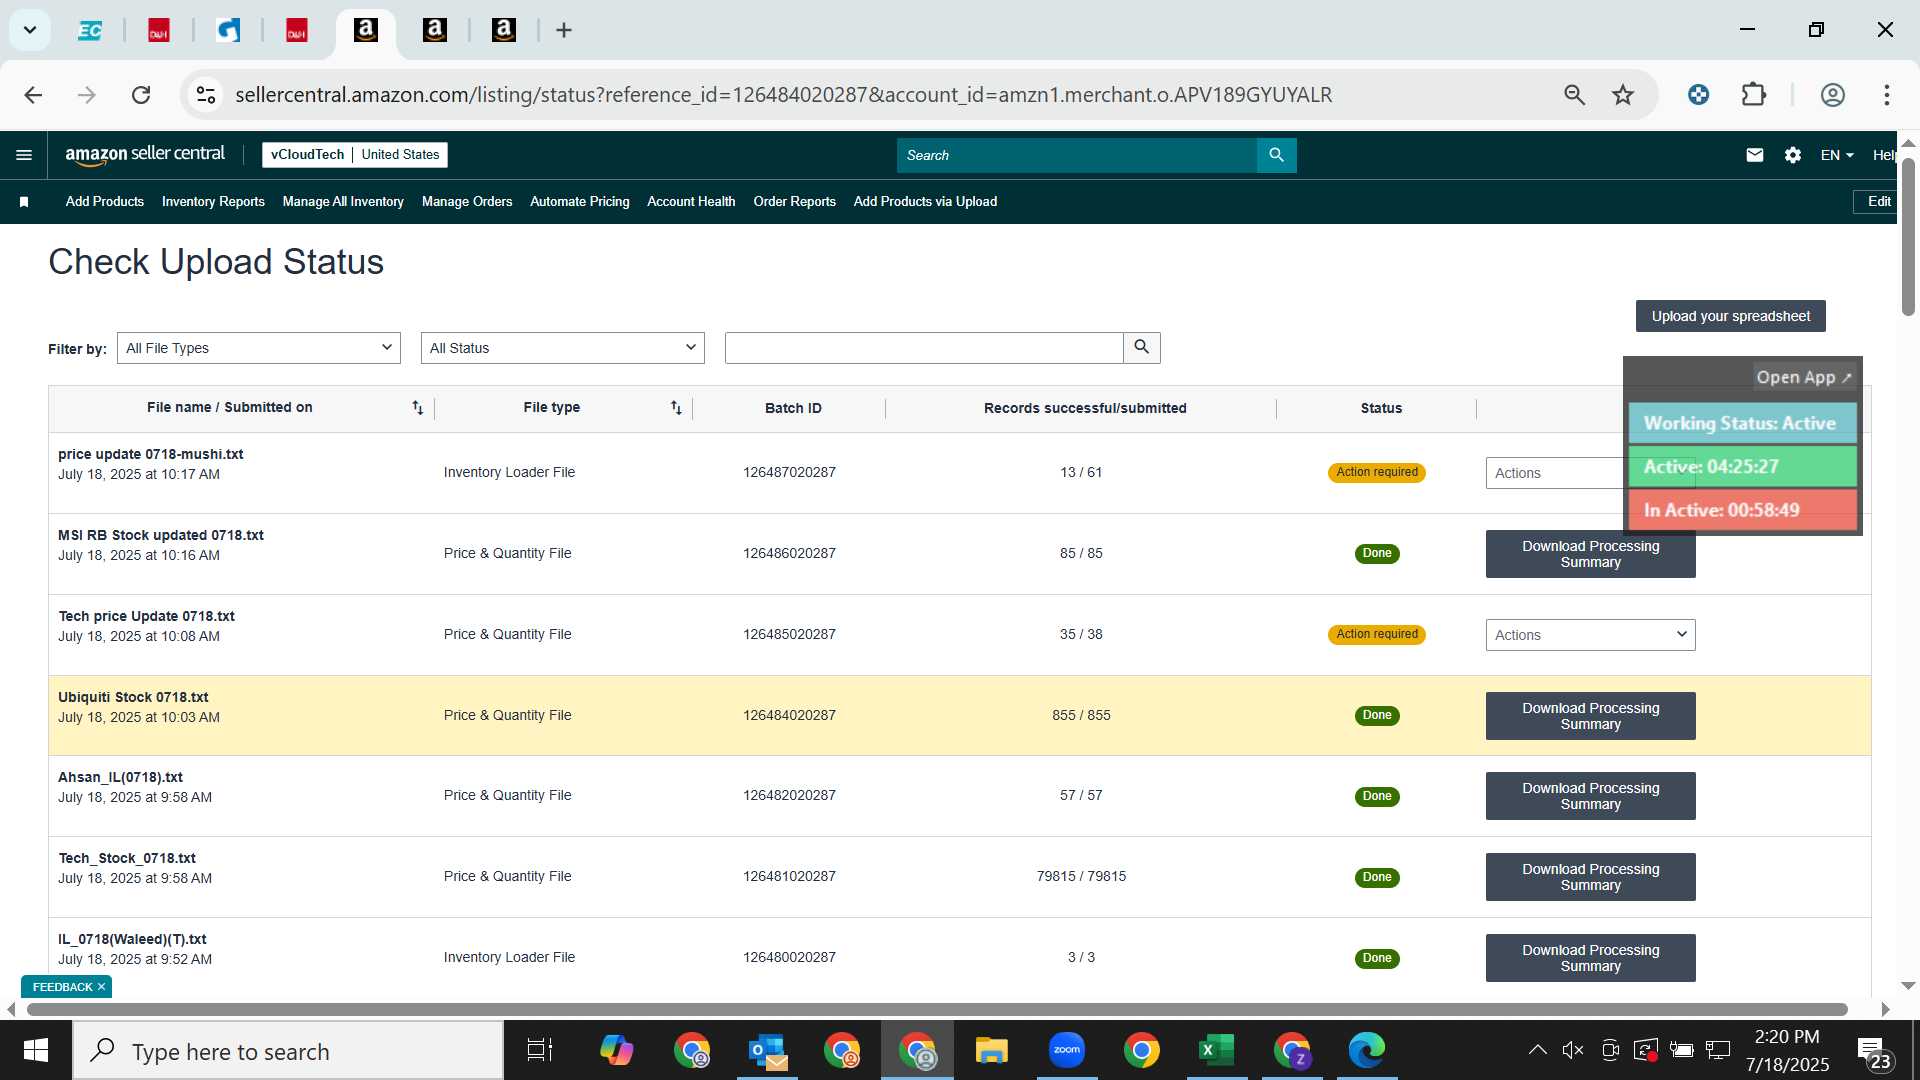
Task: Click the Seller Central search field
Action: (1077, 155)
